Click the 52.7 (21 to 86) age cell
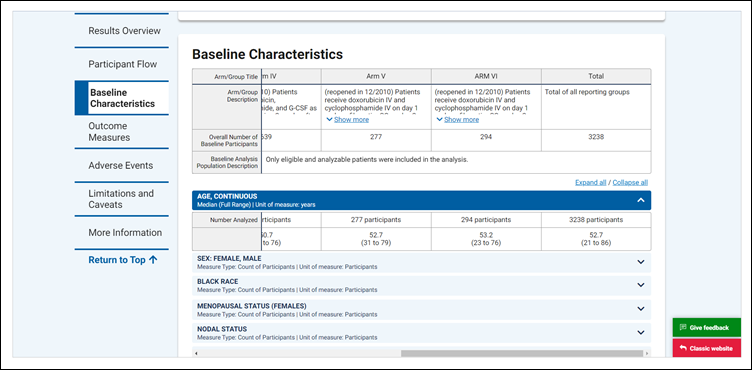Viewport: 752px width, 370px height. pyautogui.click(x=596, y=239)
